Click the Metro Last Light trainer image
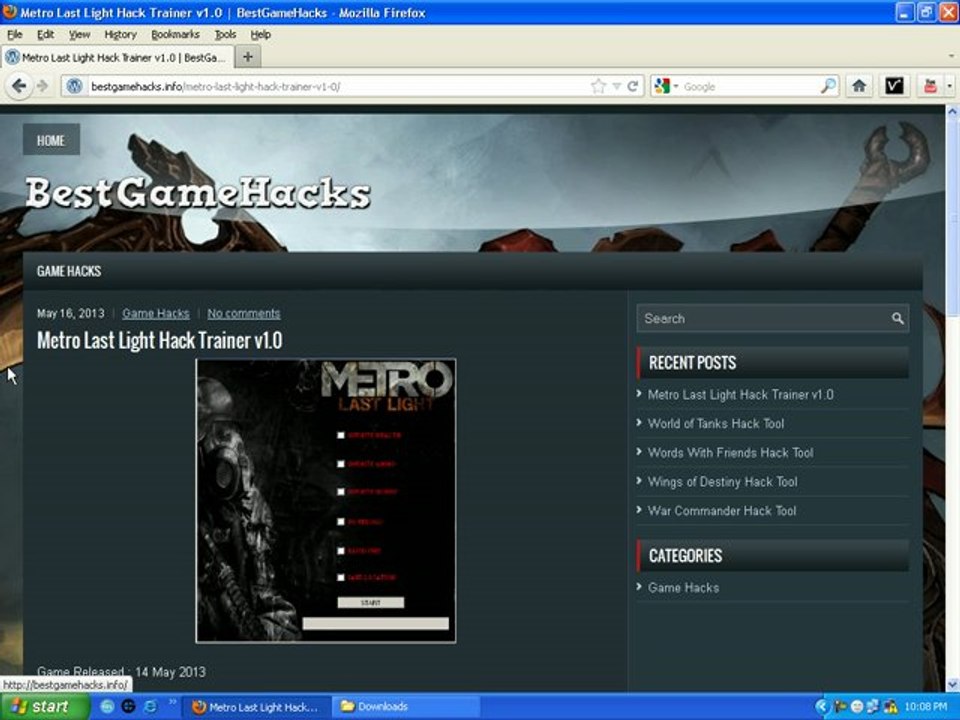This screenshot has height=720, width=960. click(326, 501)
